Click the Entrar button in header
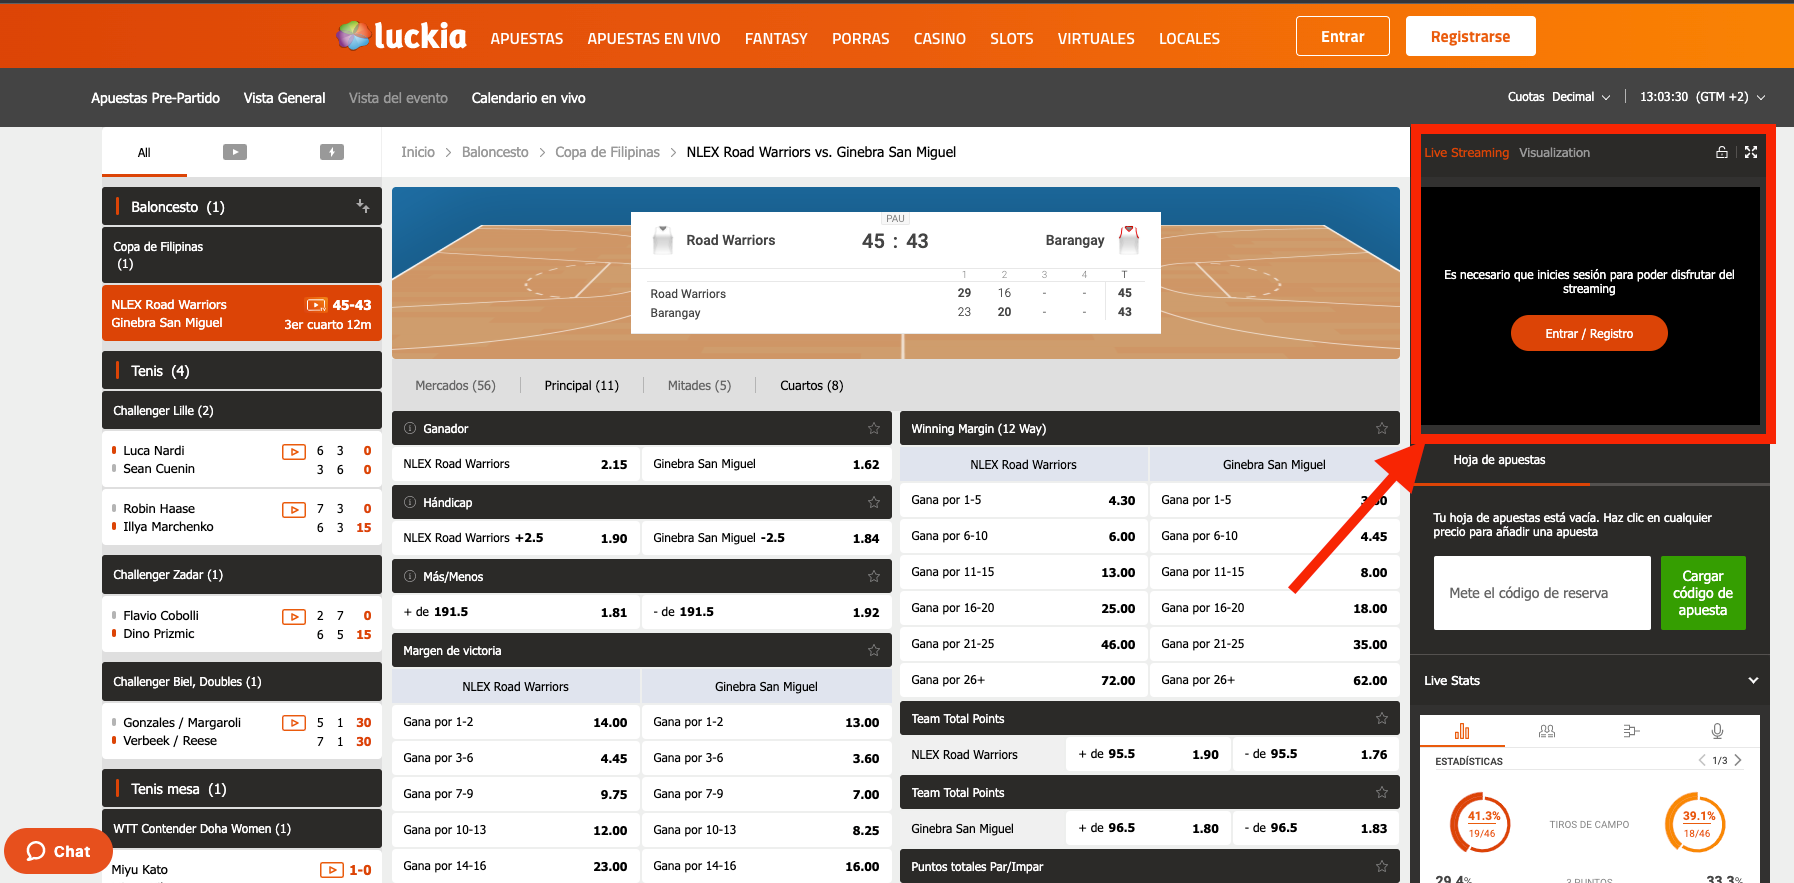This screenshot has width=1794, height=883. pyautogui.click(x=1343, y=36)
